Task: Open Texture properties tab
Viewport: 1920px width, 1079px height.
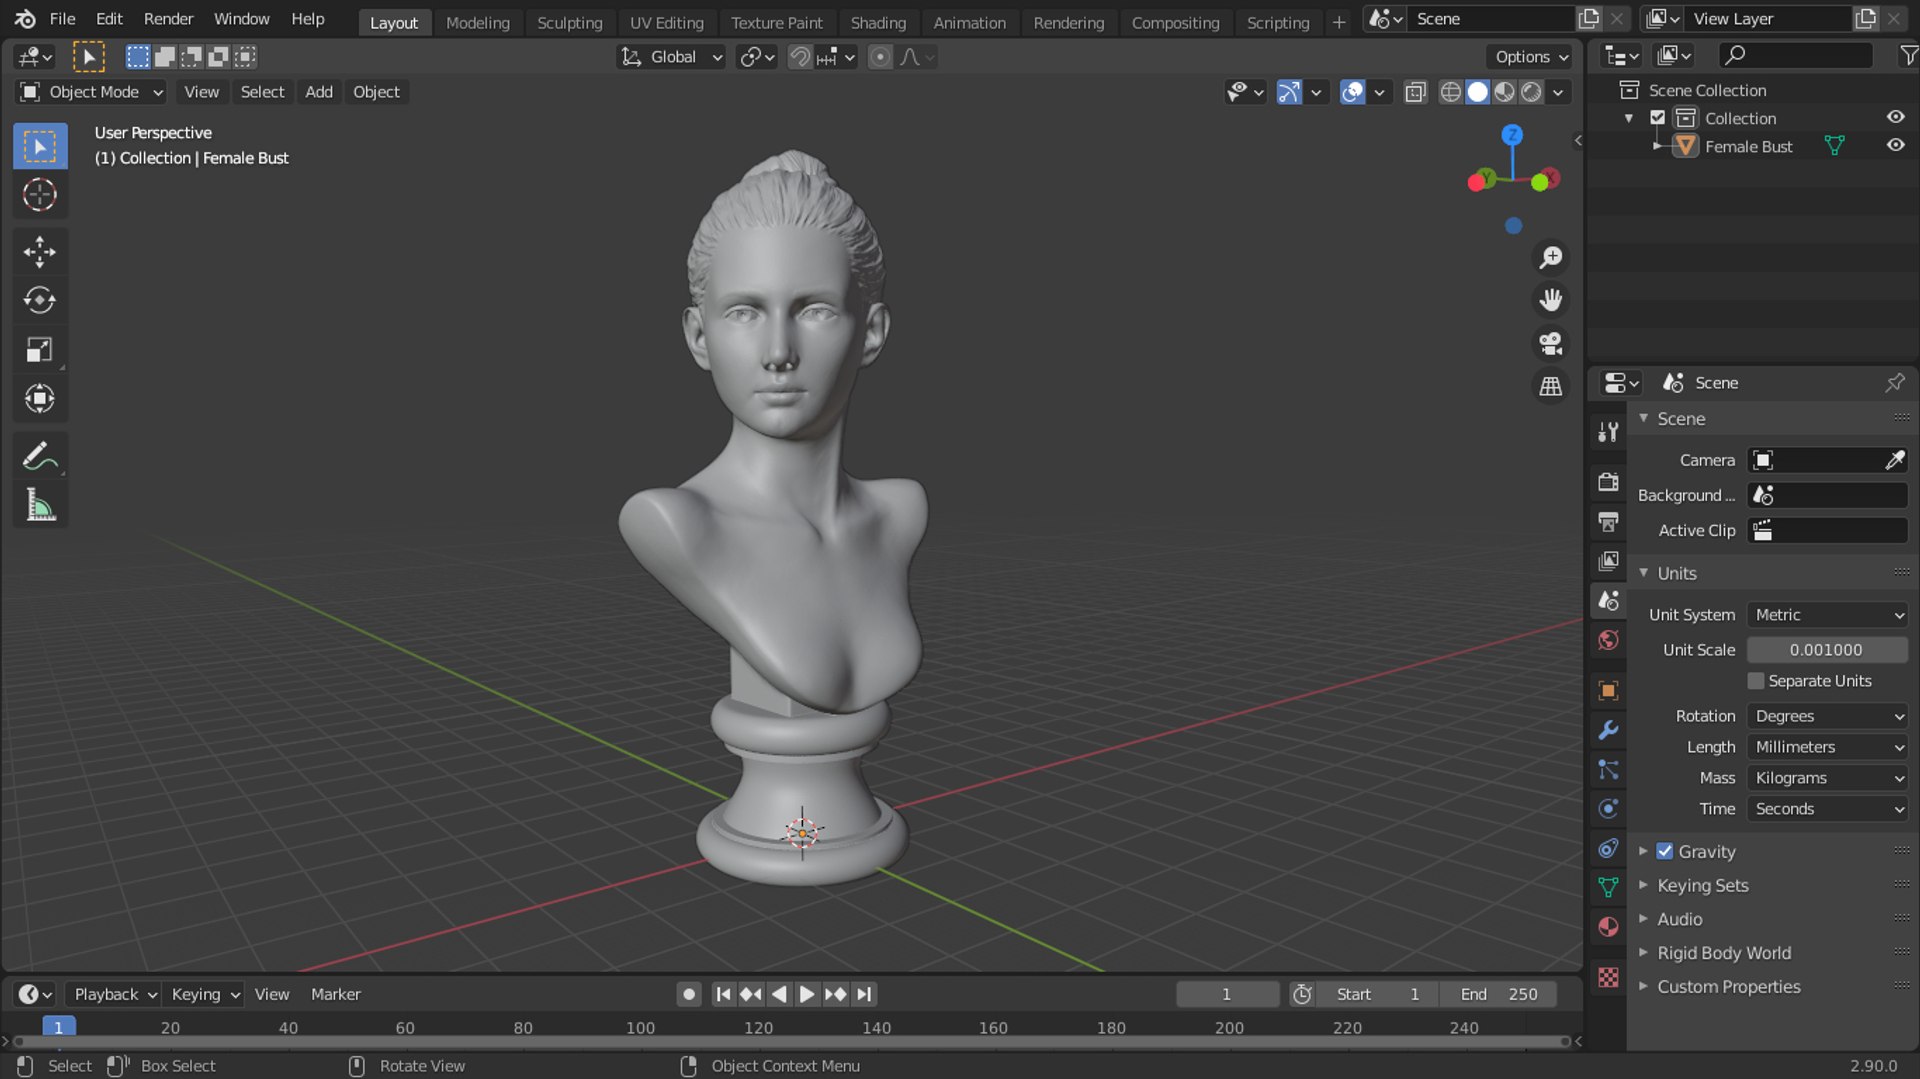Action: click(1608, 977)
